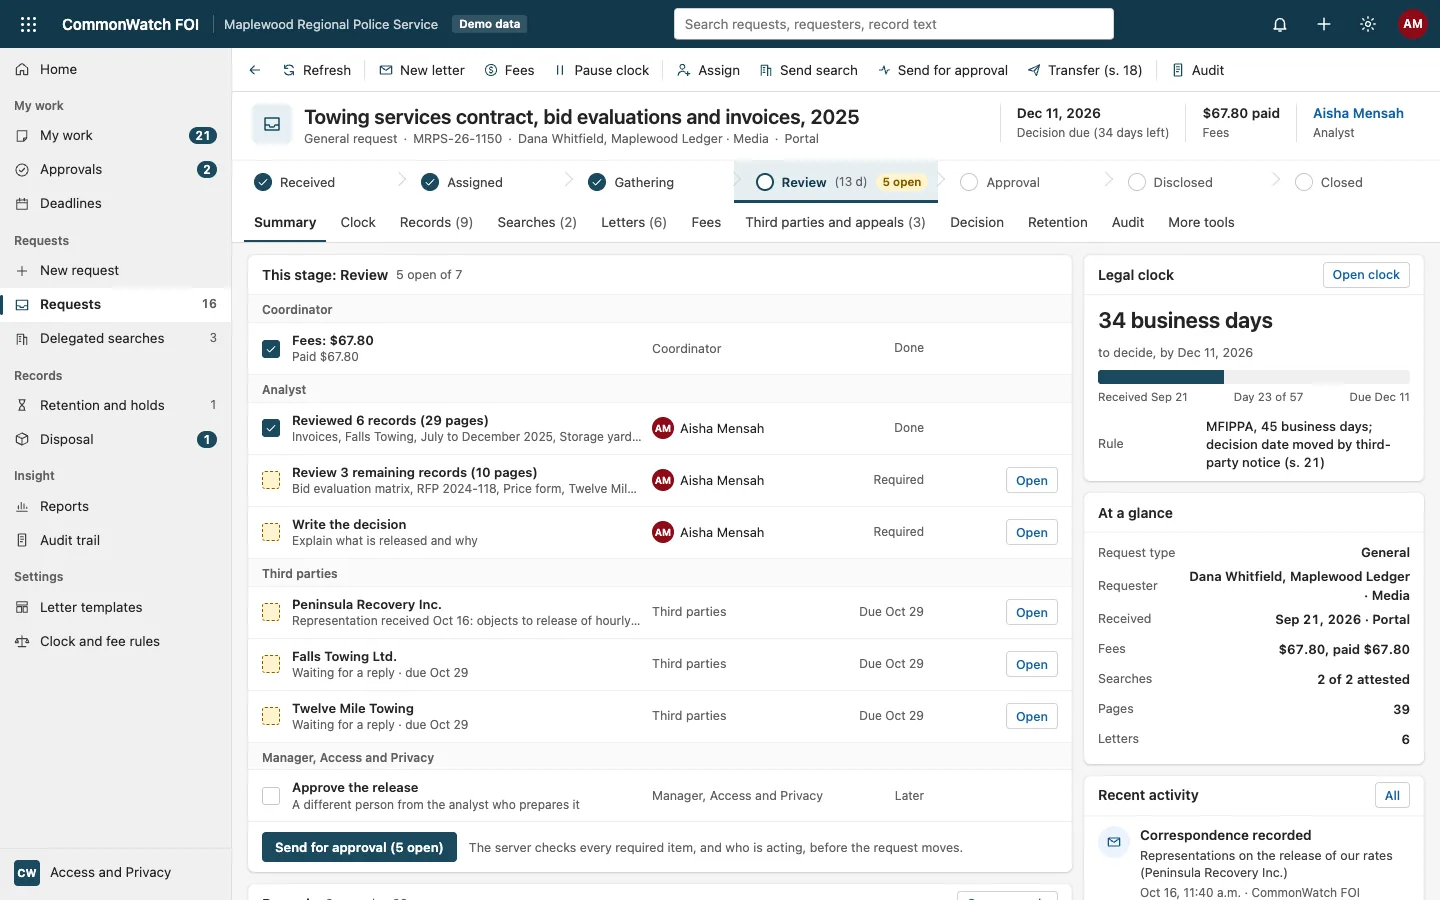This screenshot has height=900, width=1440.
Task: Open the Records (9) tab
Action: (436, 222)
